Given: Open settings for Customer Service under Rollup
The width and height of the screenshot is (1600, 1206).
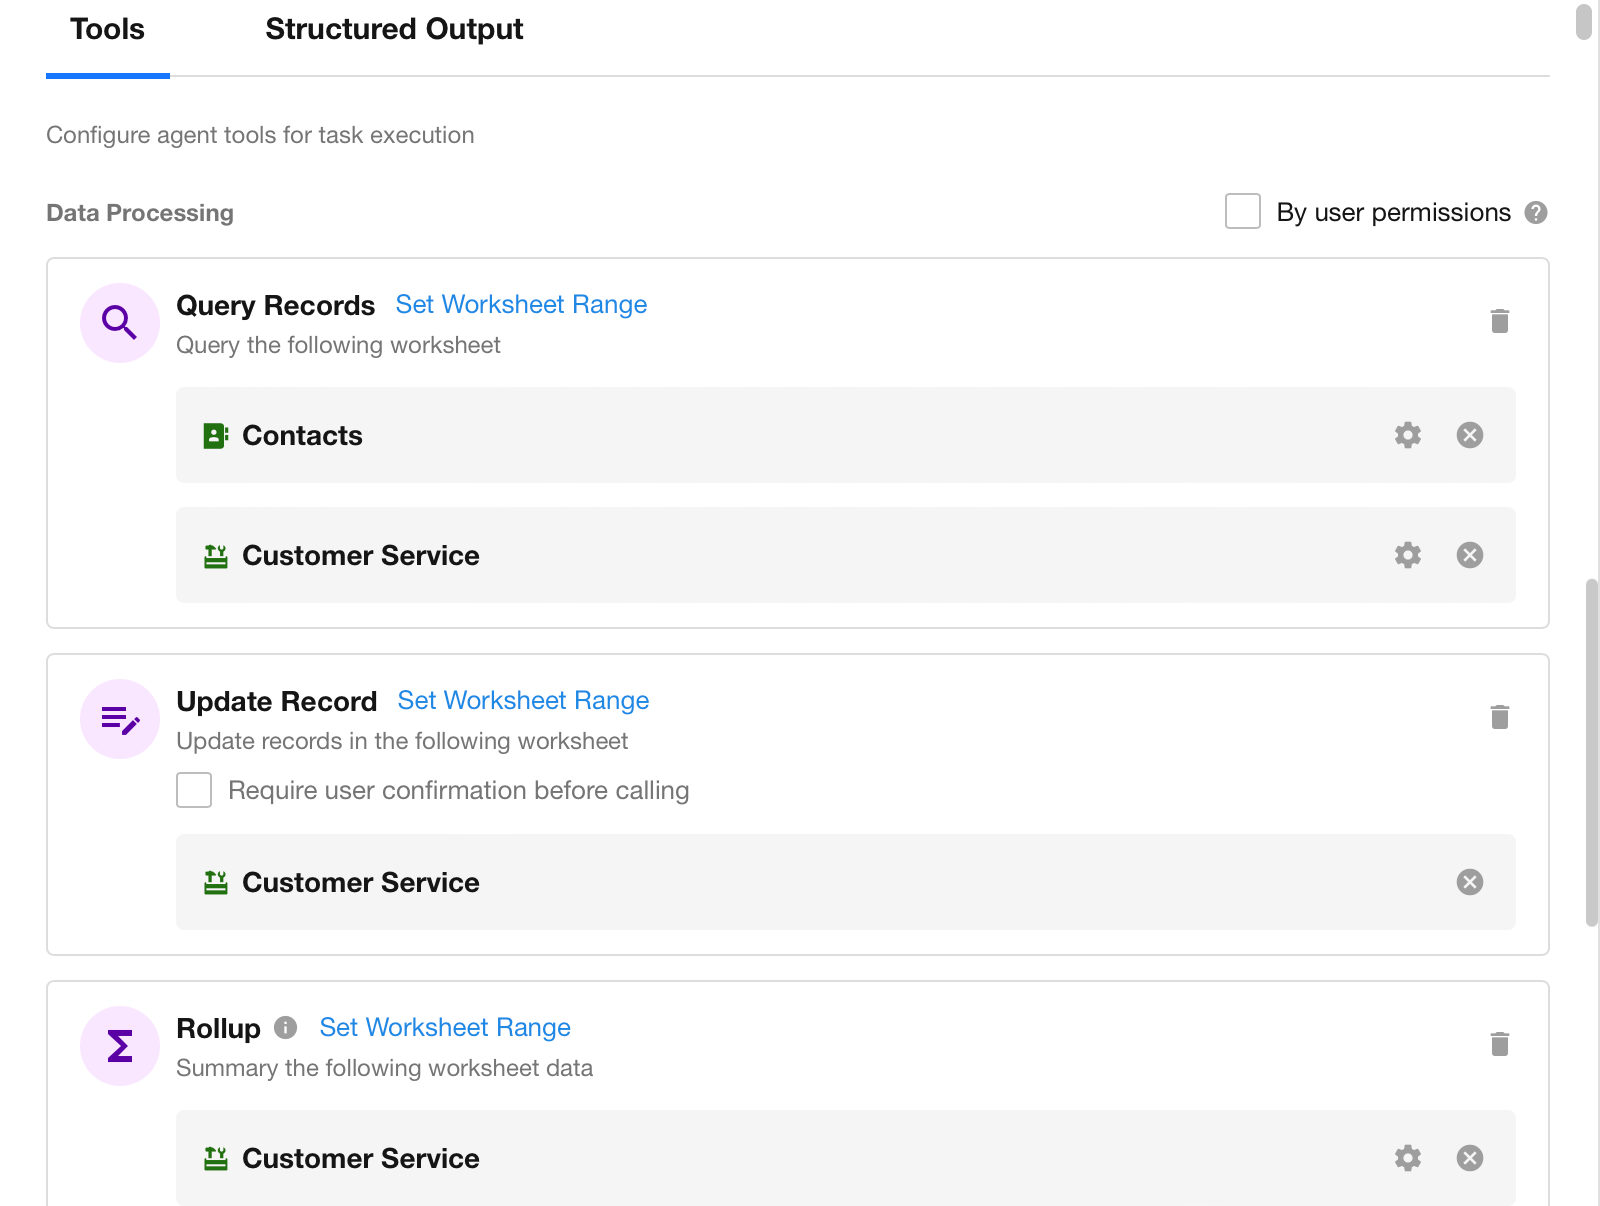Looking at the screenshot, I should click(1407, 1158).
